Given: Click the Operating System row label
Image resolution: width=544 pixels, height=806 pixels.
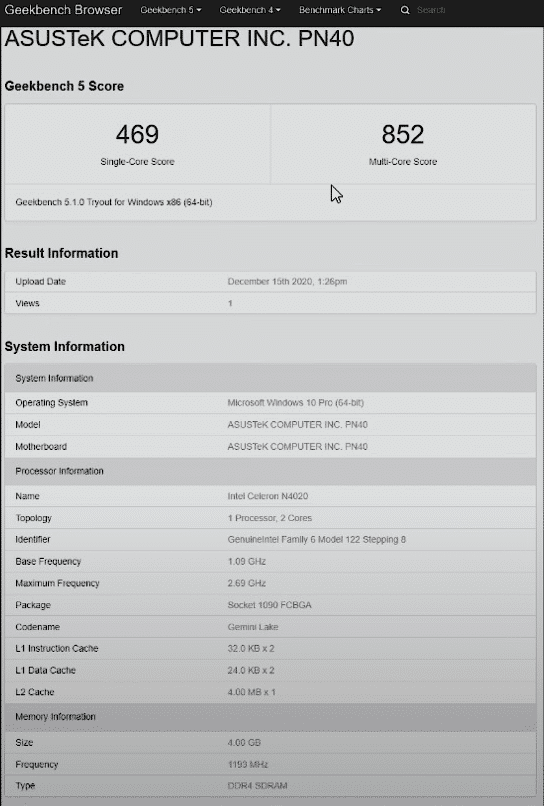Looking at the screenshot, I should pyautogui.click(x=51, y=402).
